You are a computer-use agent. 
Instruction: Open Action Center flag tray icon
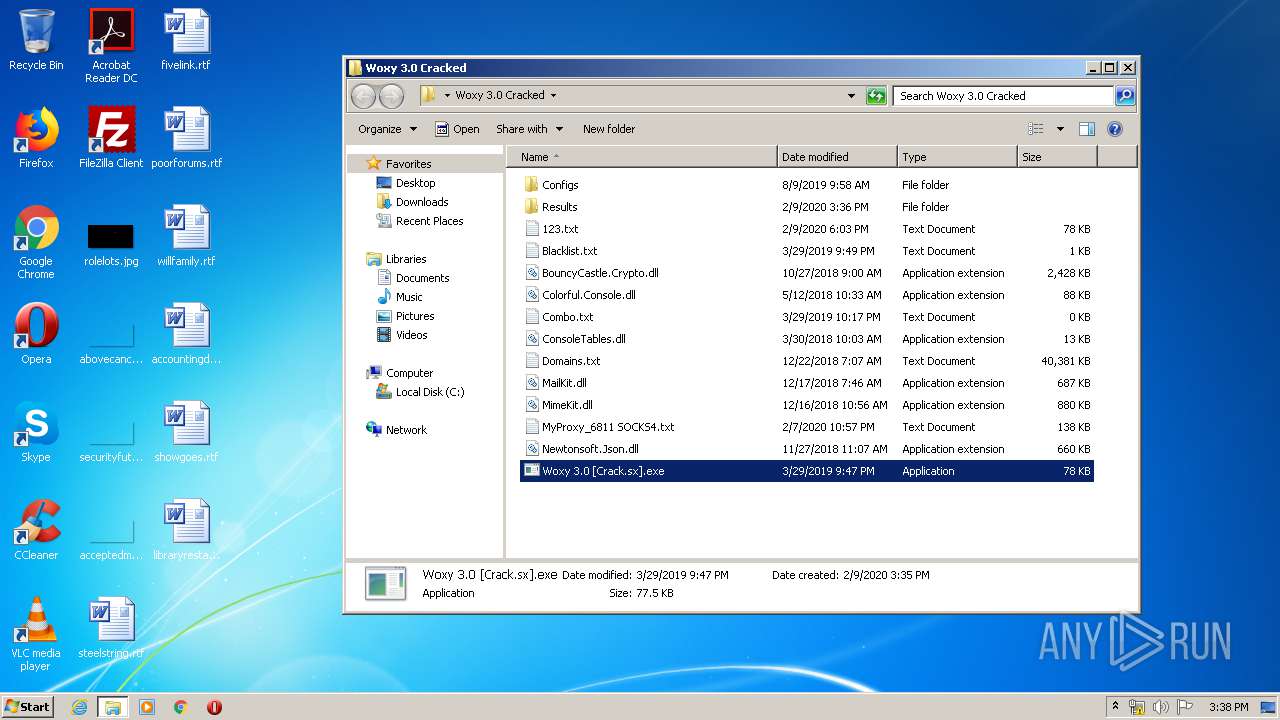(x=1185, y=707)
